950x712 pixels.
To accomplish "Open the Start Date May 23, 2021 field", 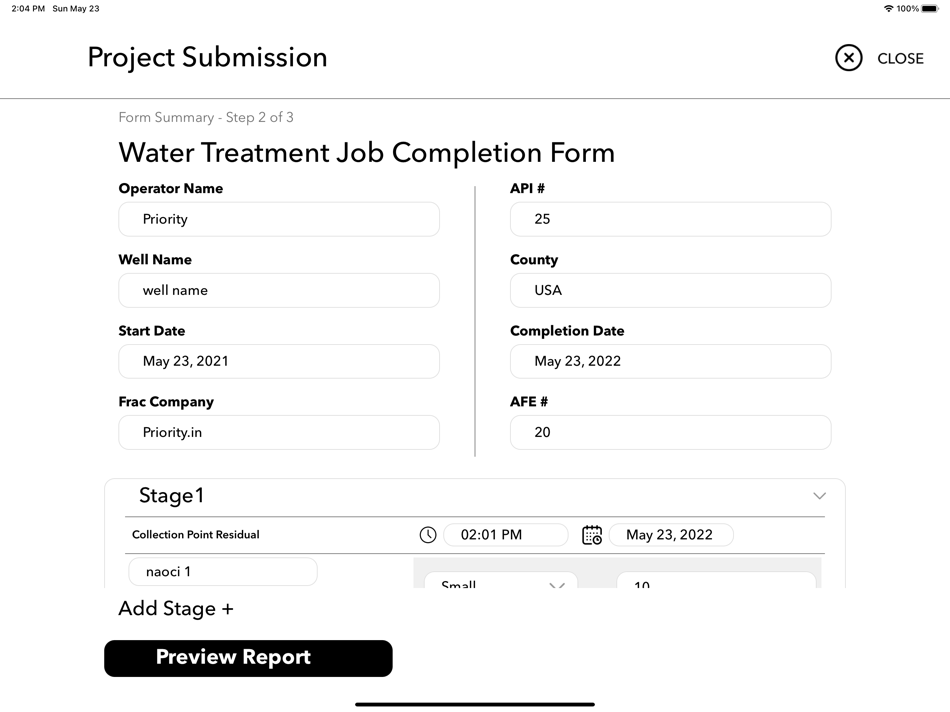I will tap(279, 361).
